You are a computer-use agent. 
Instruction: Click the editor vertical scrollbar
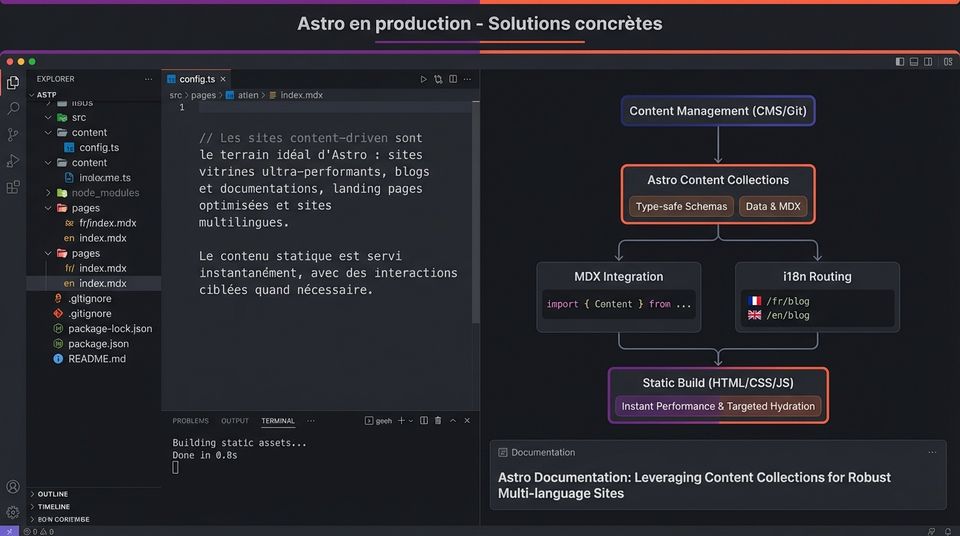476,213
